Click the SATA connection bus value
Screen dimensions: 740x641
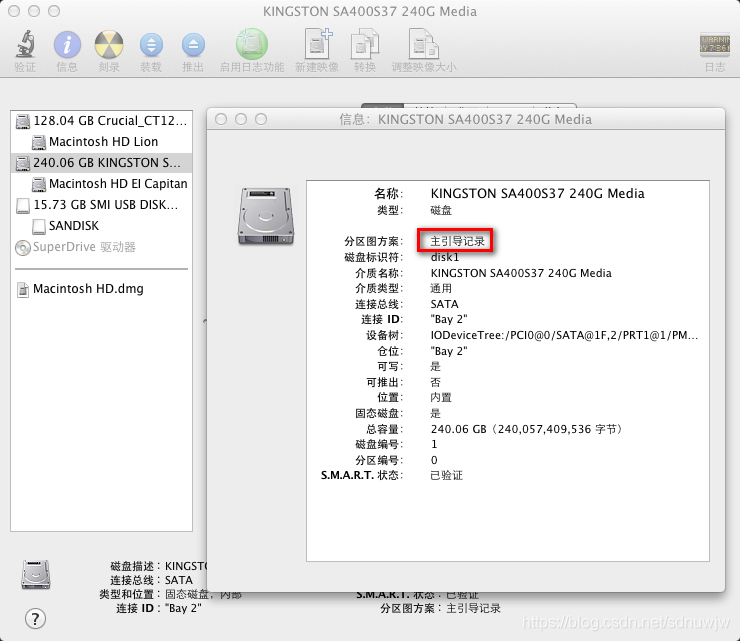coord(444,304)
